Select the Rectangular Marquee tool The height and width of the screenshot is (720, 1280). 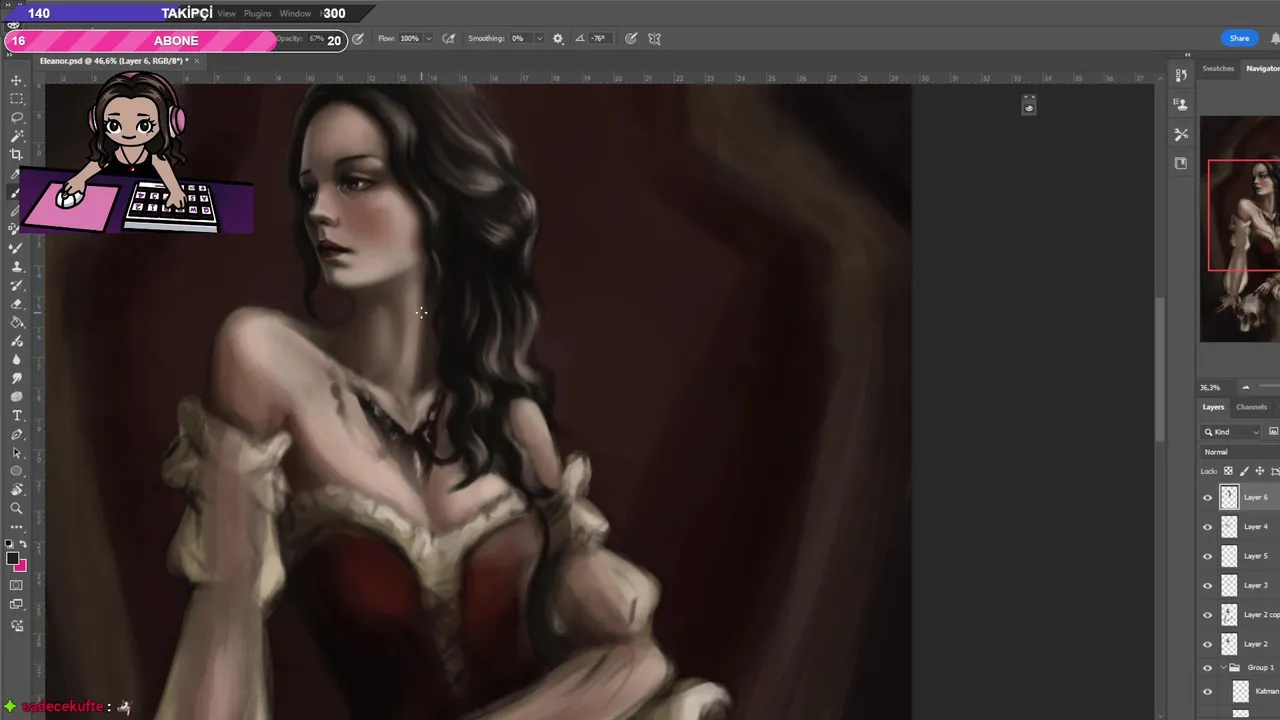point(16,99)
